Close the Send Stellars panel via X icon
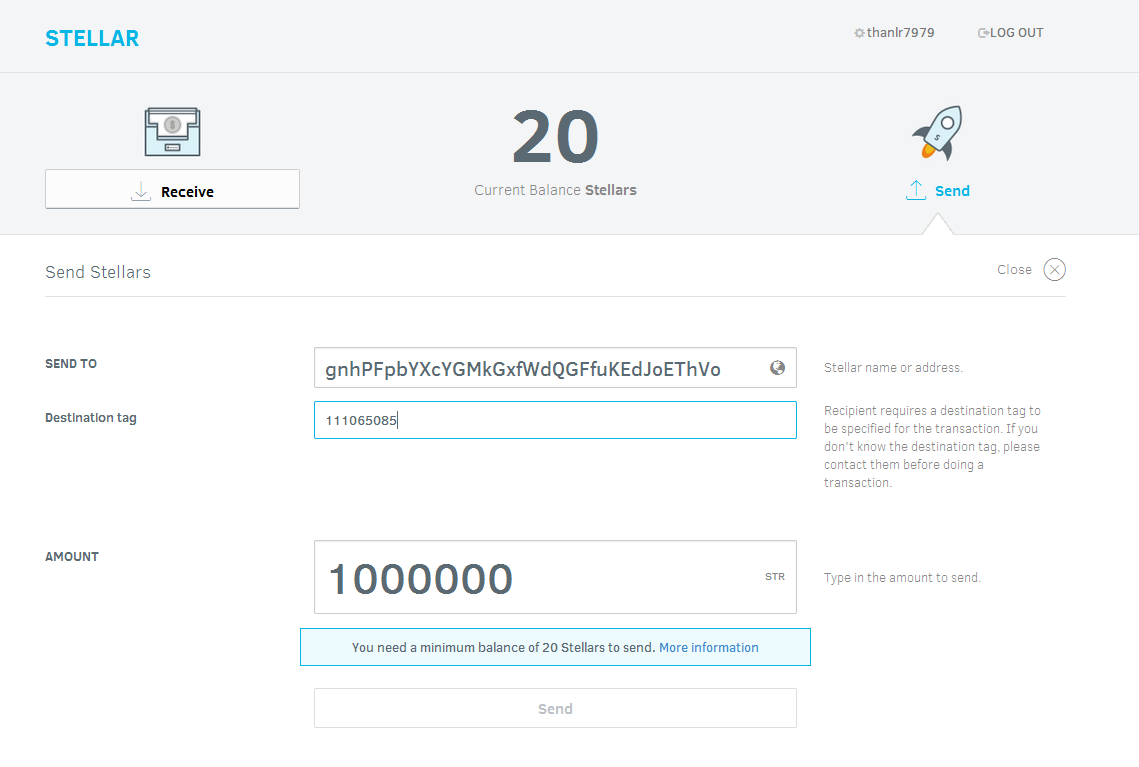The height and width of the screenshot is (767, 1139). tap(1054, 269)
